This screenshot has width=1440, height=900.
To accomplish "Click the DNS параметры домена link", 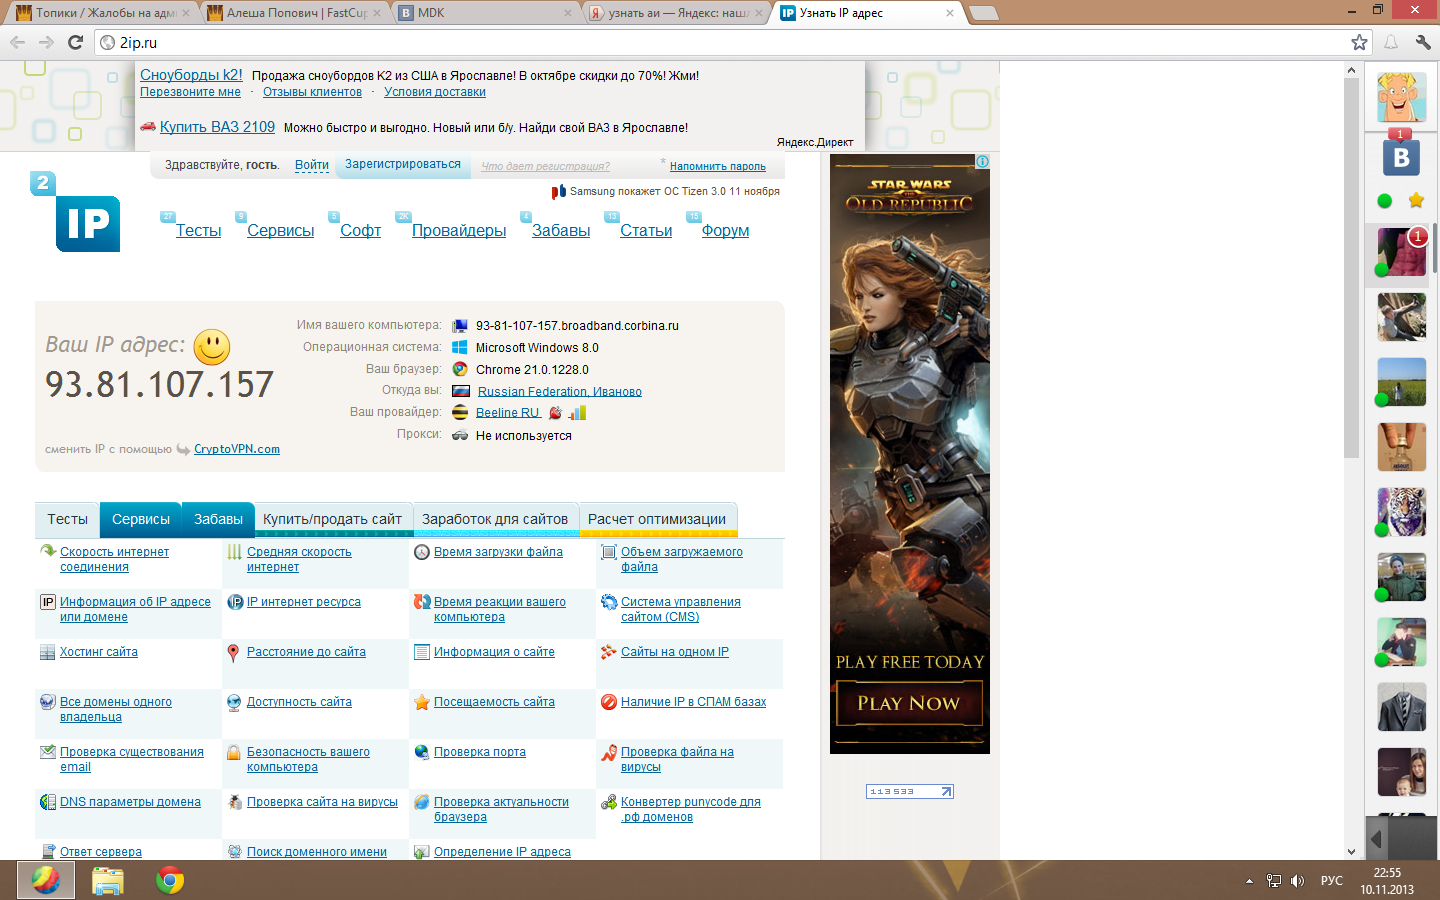I will pyautogui.click(x=130, y=802).
